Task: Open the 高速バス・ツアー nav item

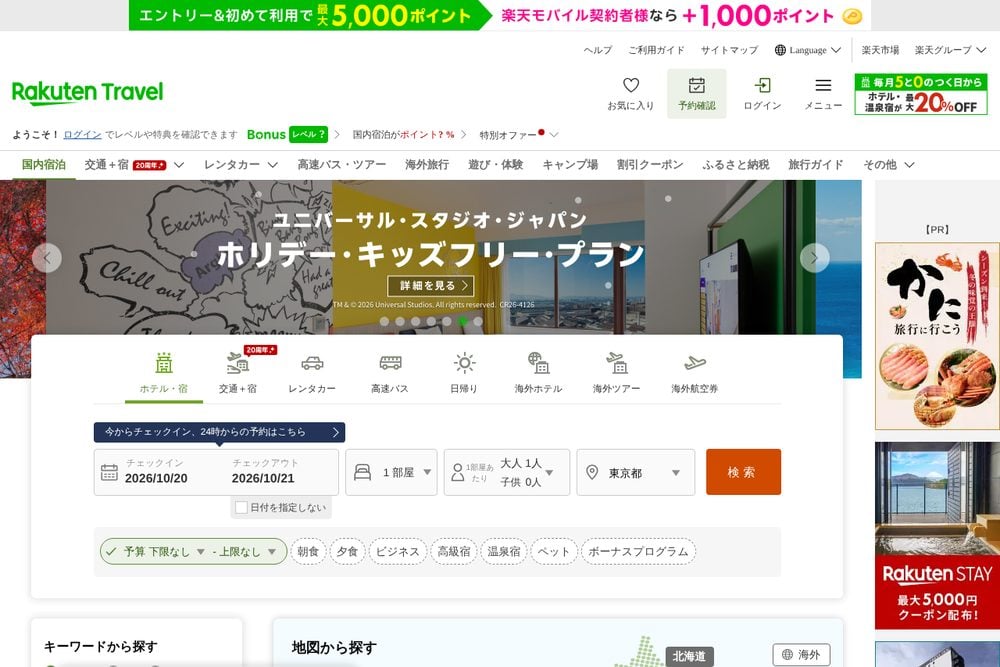Action: point(342,165)
